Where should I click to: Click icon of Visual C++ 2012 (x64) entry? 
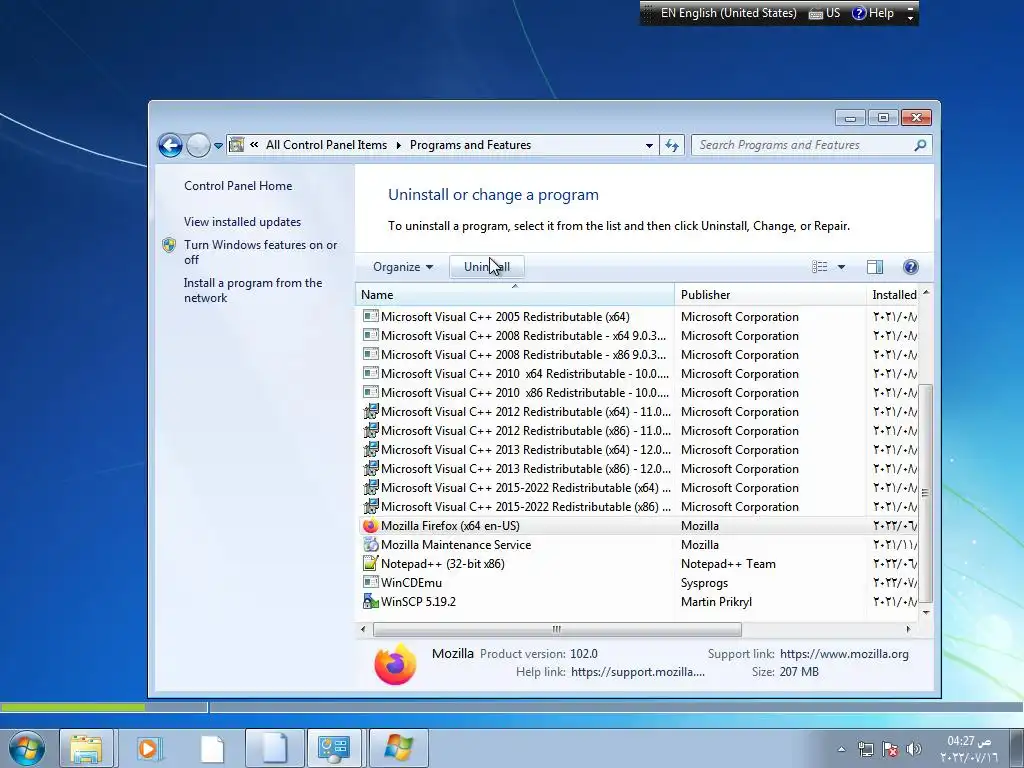[x=370, y=411]
